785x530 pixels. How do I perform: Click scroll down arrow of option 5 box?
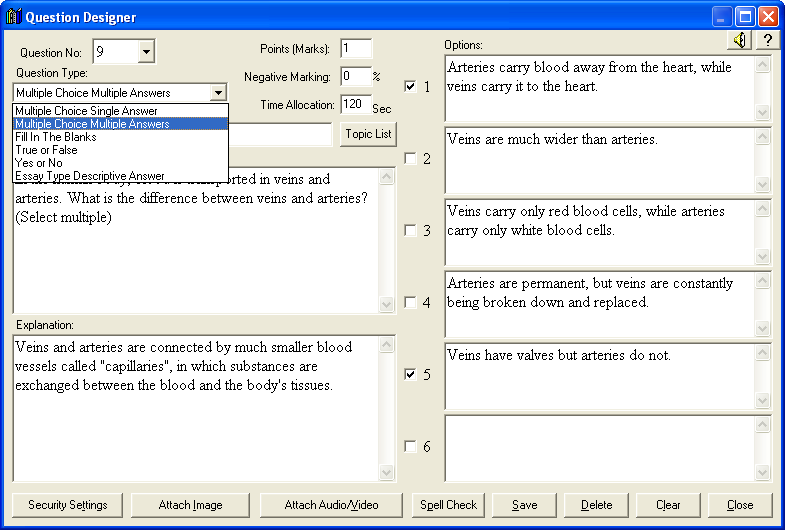pyautogui.click(x=762, y=400)
